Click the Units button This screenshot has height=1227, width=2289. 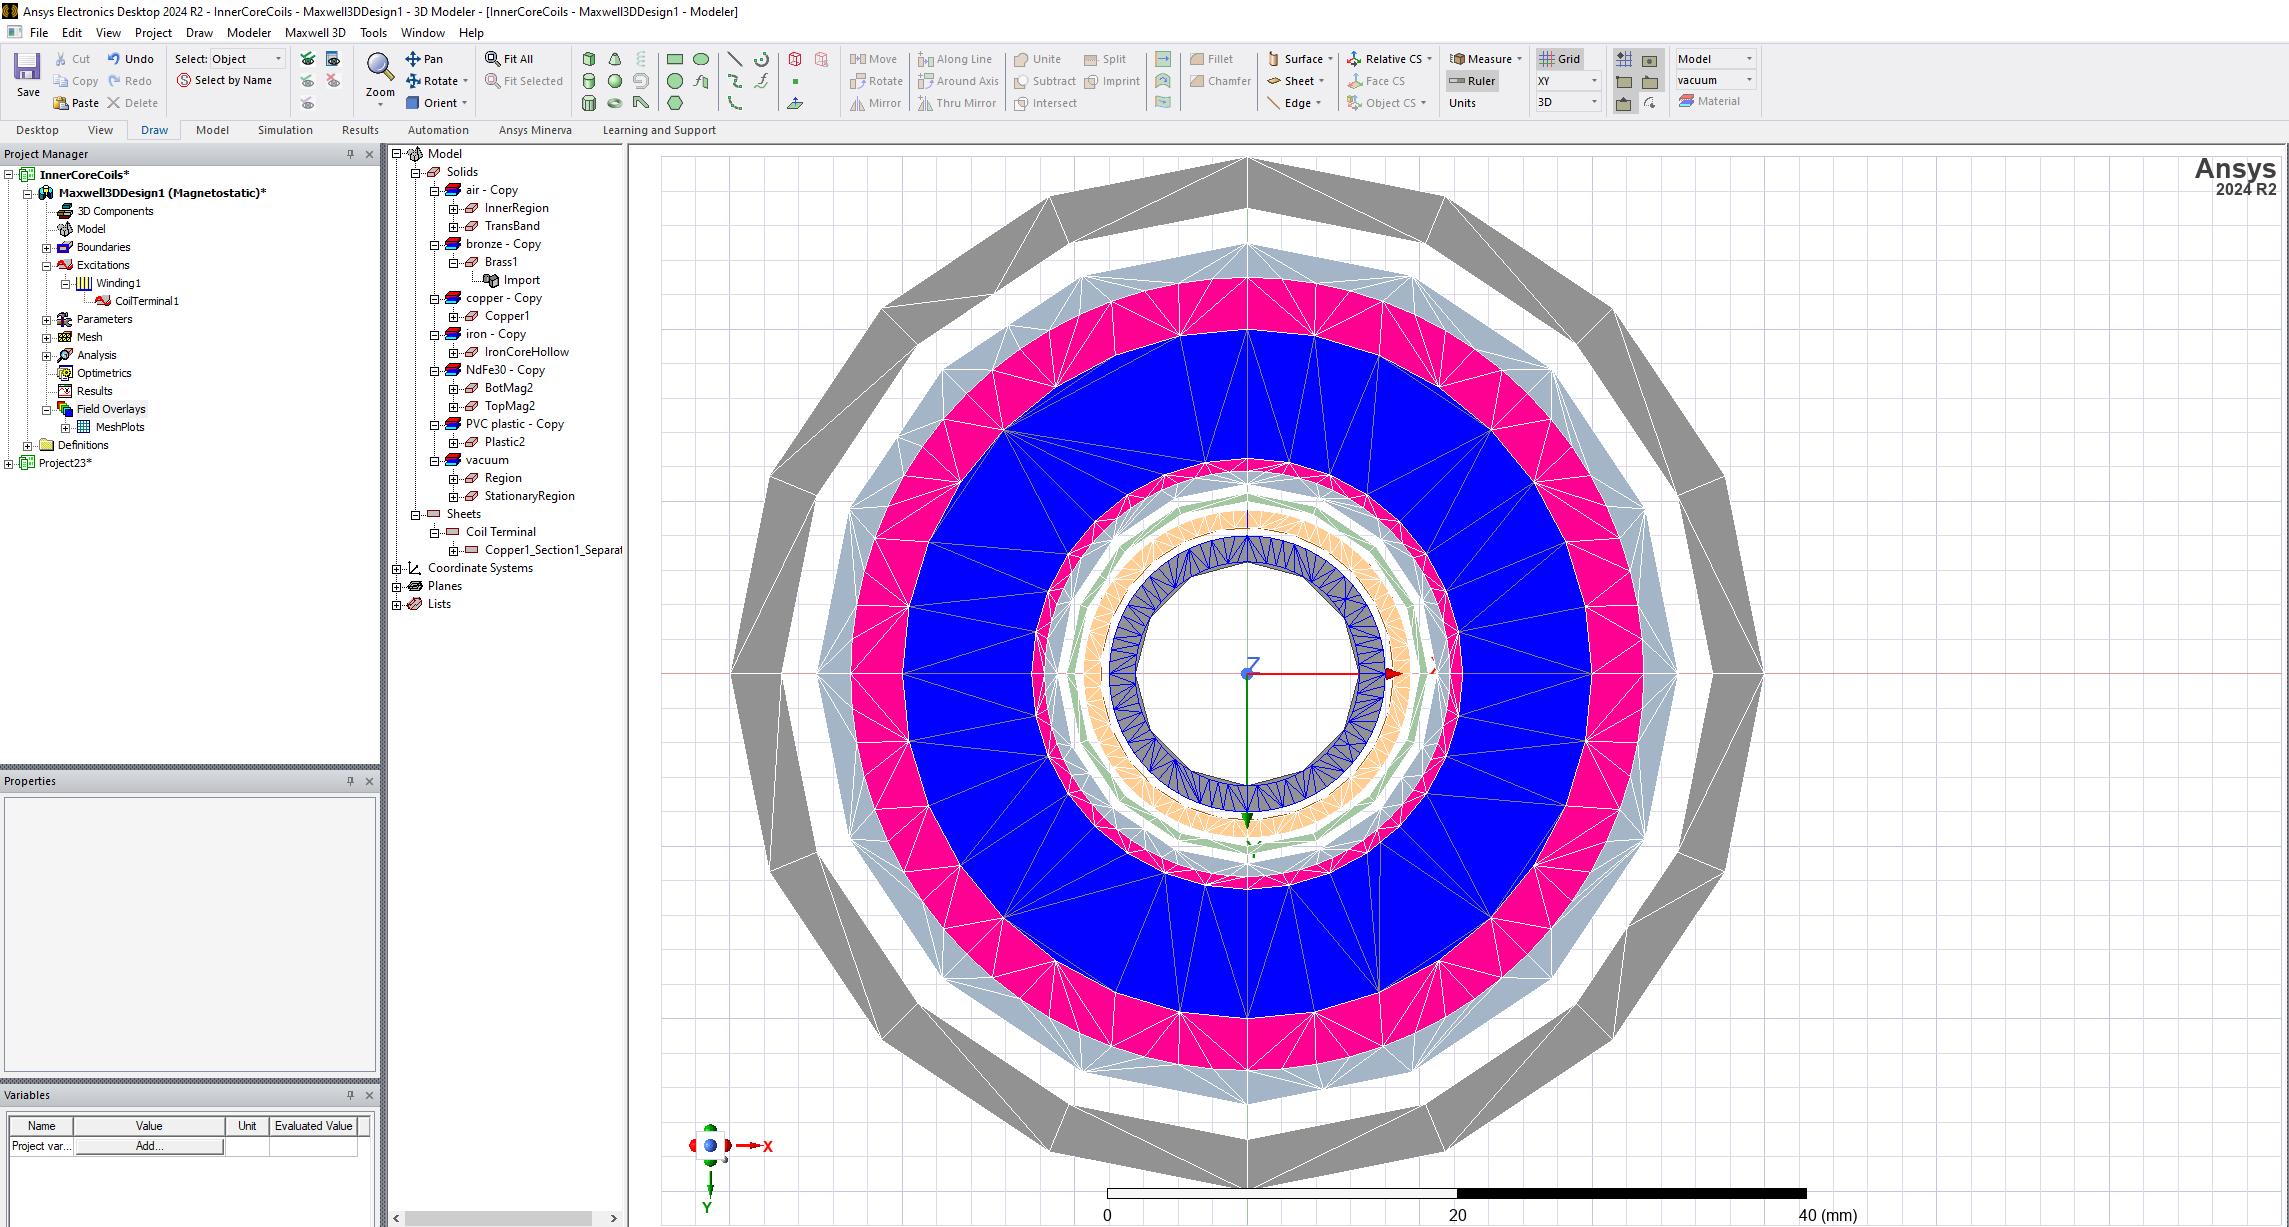(x=1462, y=103)
